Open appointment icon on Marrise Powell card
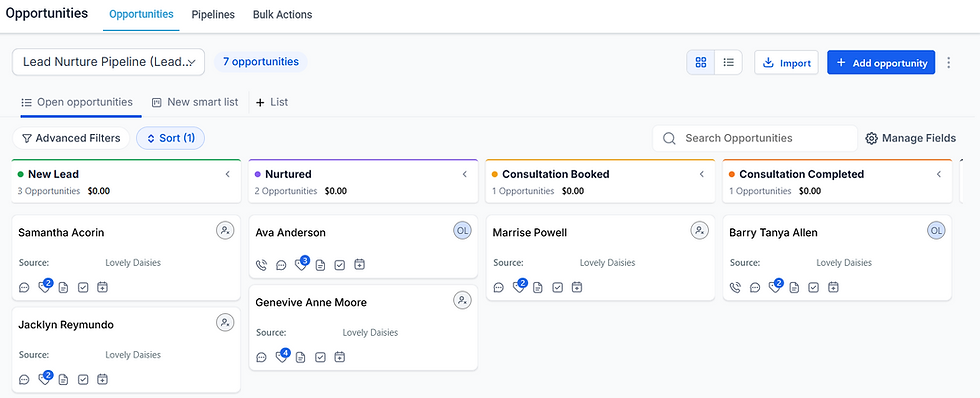 click(x=578, y=287)
